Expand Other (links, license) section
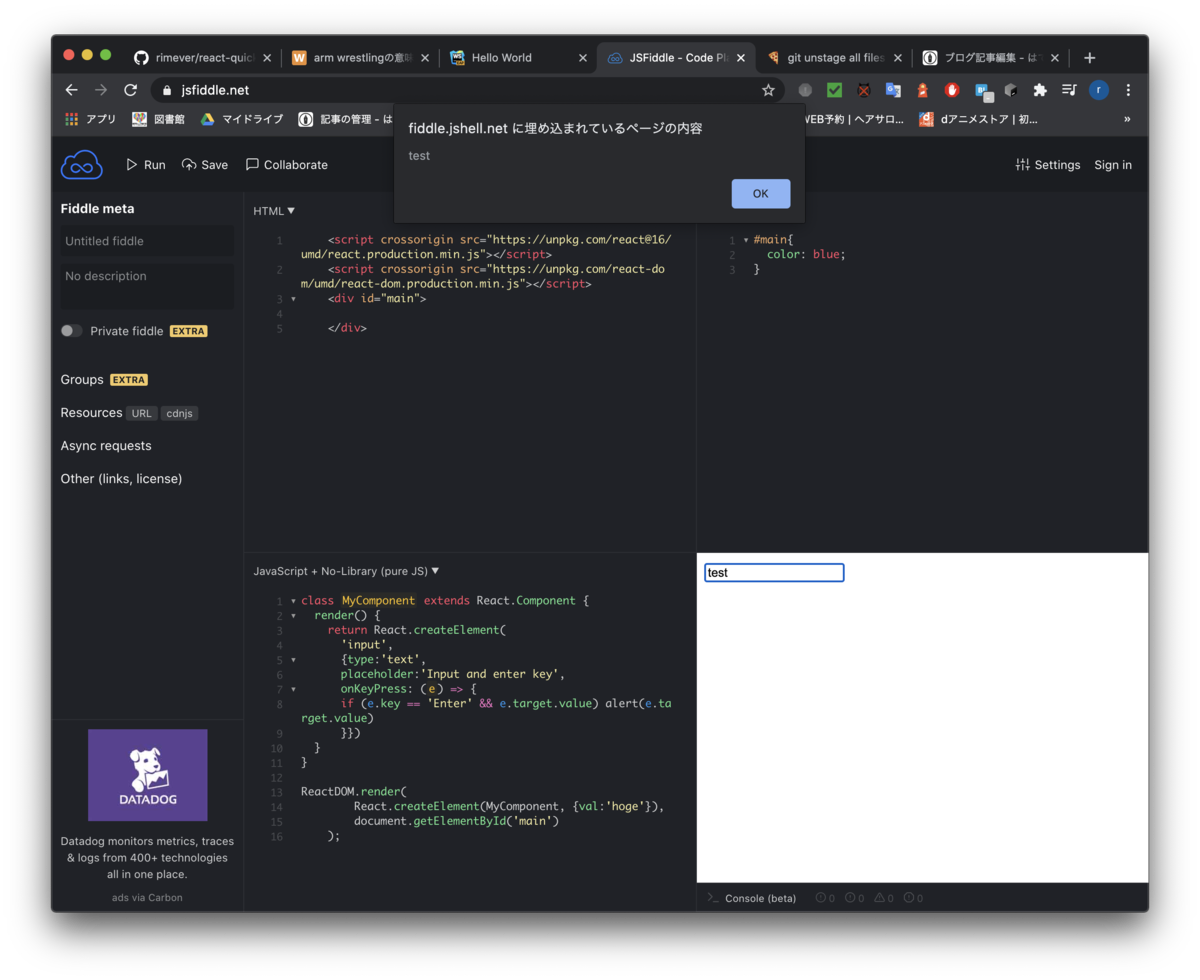1200x980 pixels. [x=121, y=479]
